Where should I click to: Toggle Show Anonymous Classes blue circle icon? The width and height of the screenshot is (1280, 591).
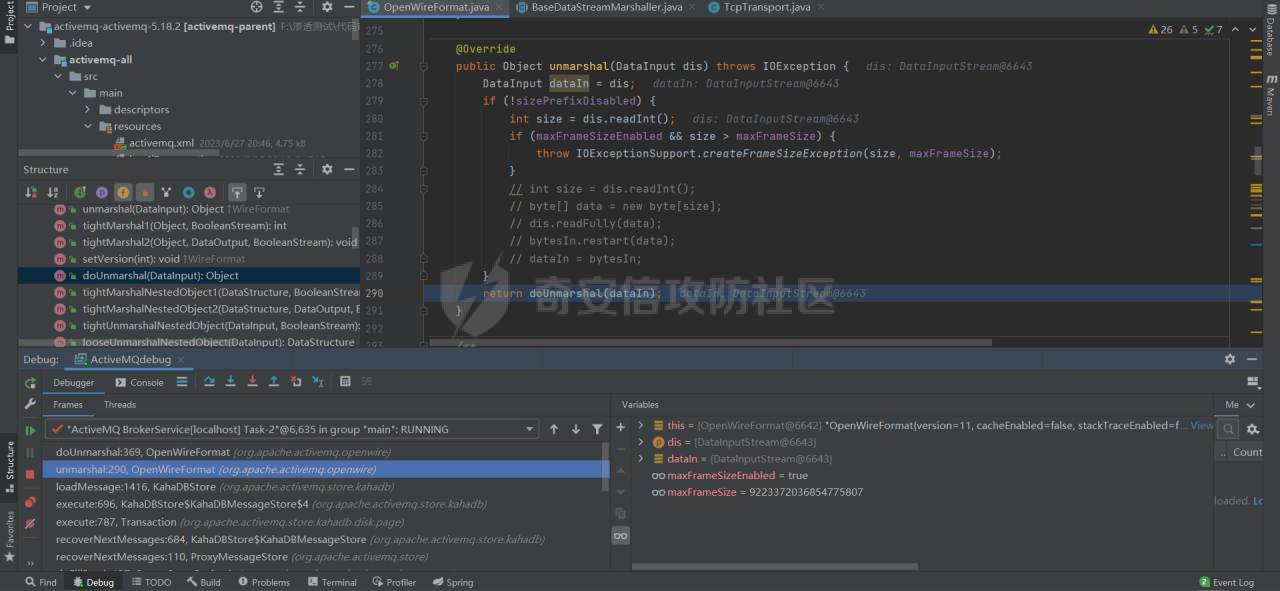click(188, 192)
